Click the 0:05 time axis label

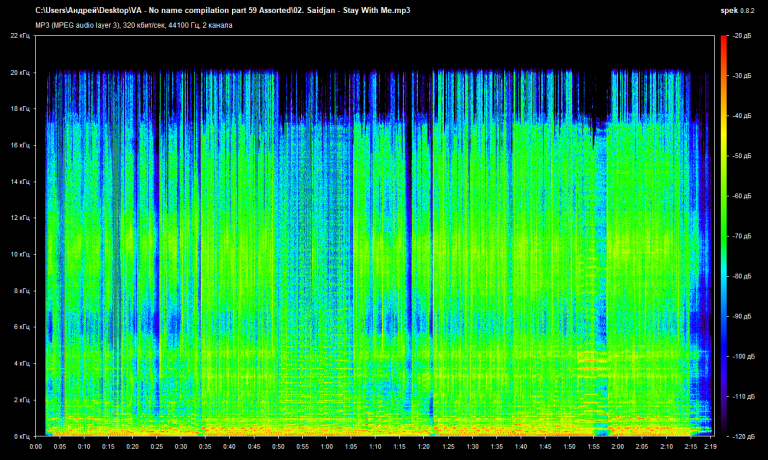[x=60, y=447]
